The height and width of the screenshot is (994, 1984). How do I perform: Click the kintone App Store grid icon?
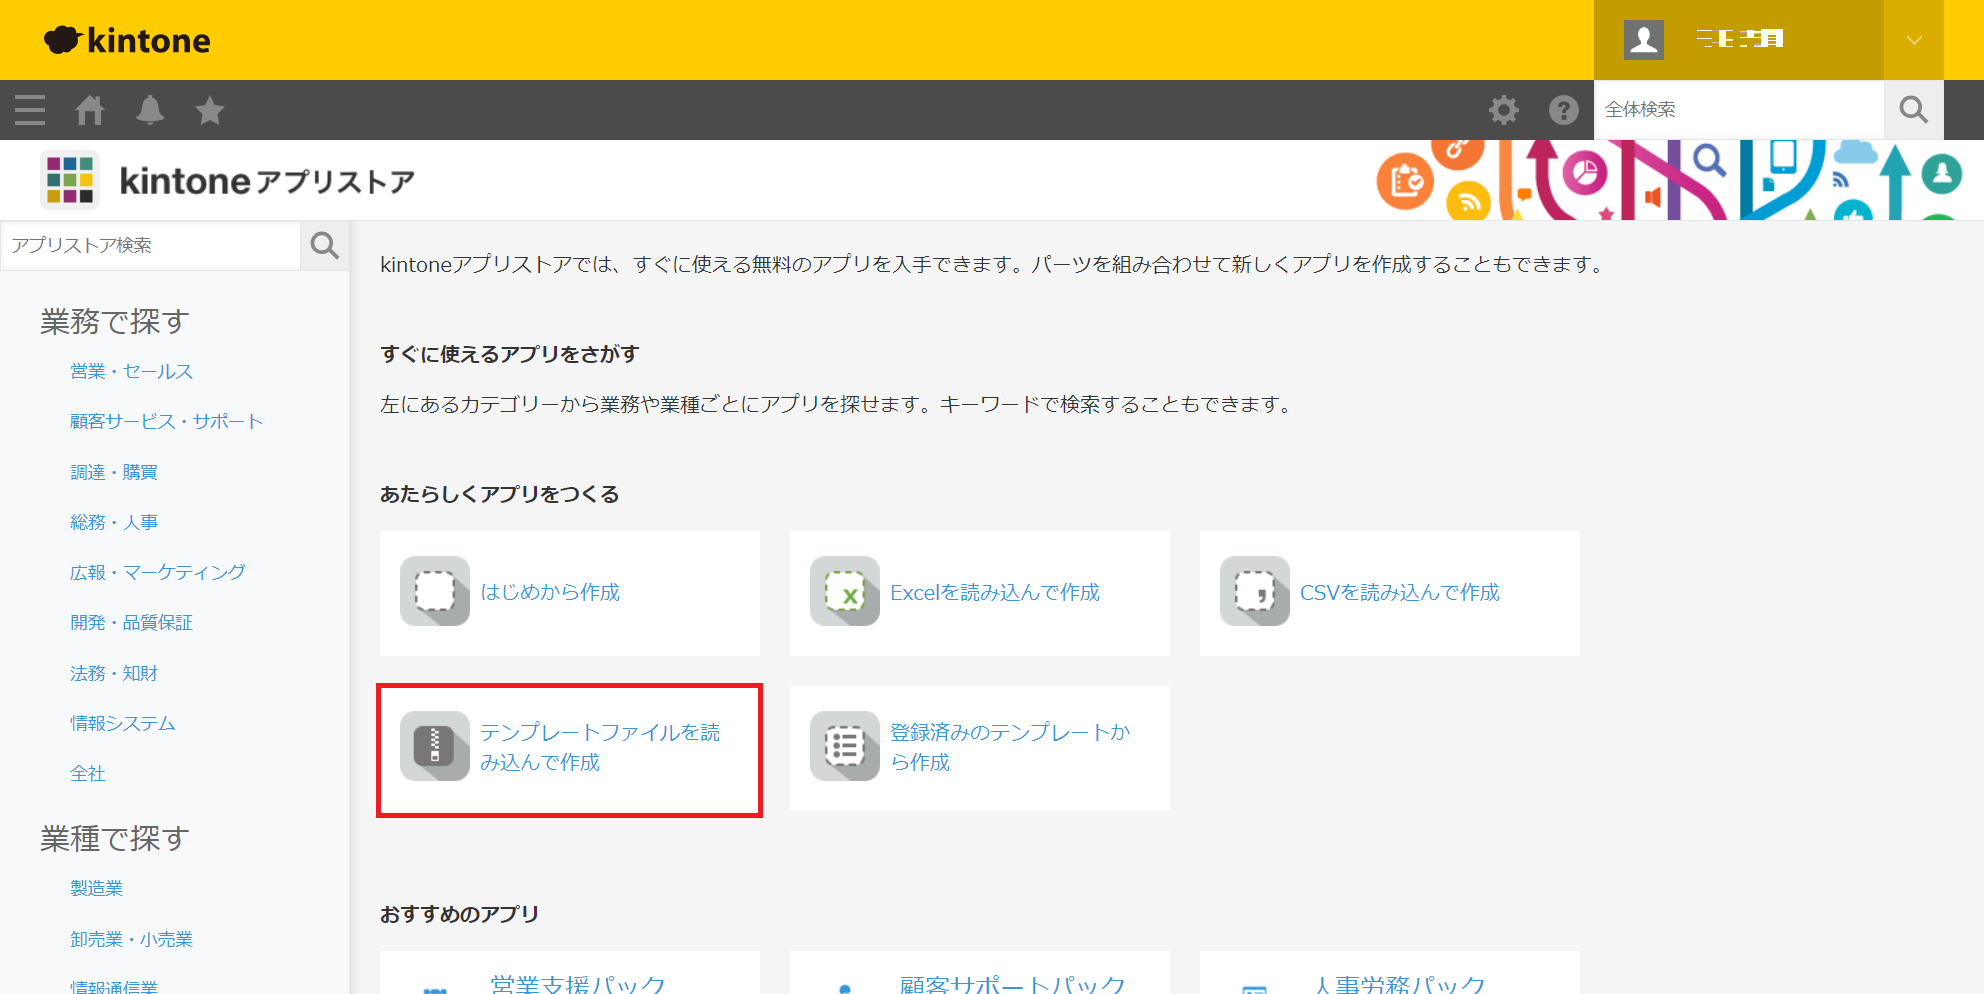tap(70, 181)
